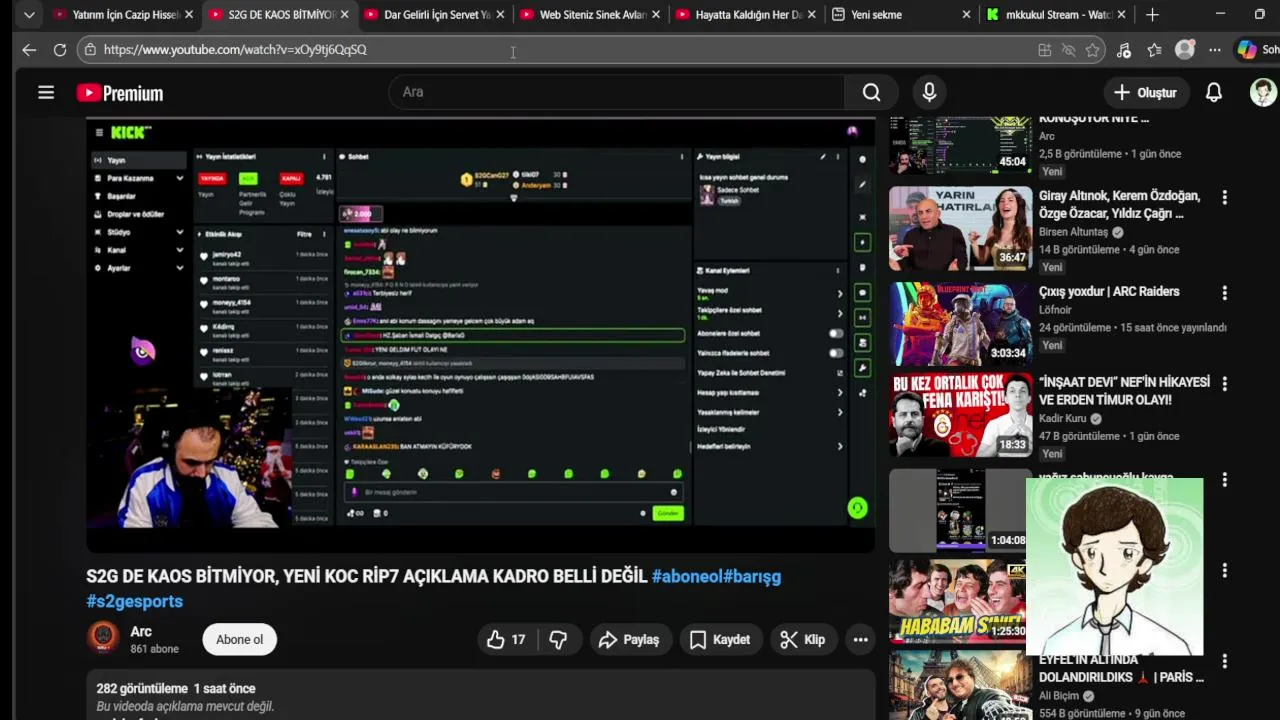Screen dimensions: 1280x720
Task: Click the apps icon inside address bar
Action: click(1044, 50)
